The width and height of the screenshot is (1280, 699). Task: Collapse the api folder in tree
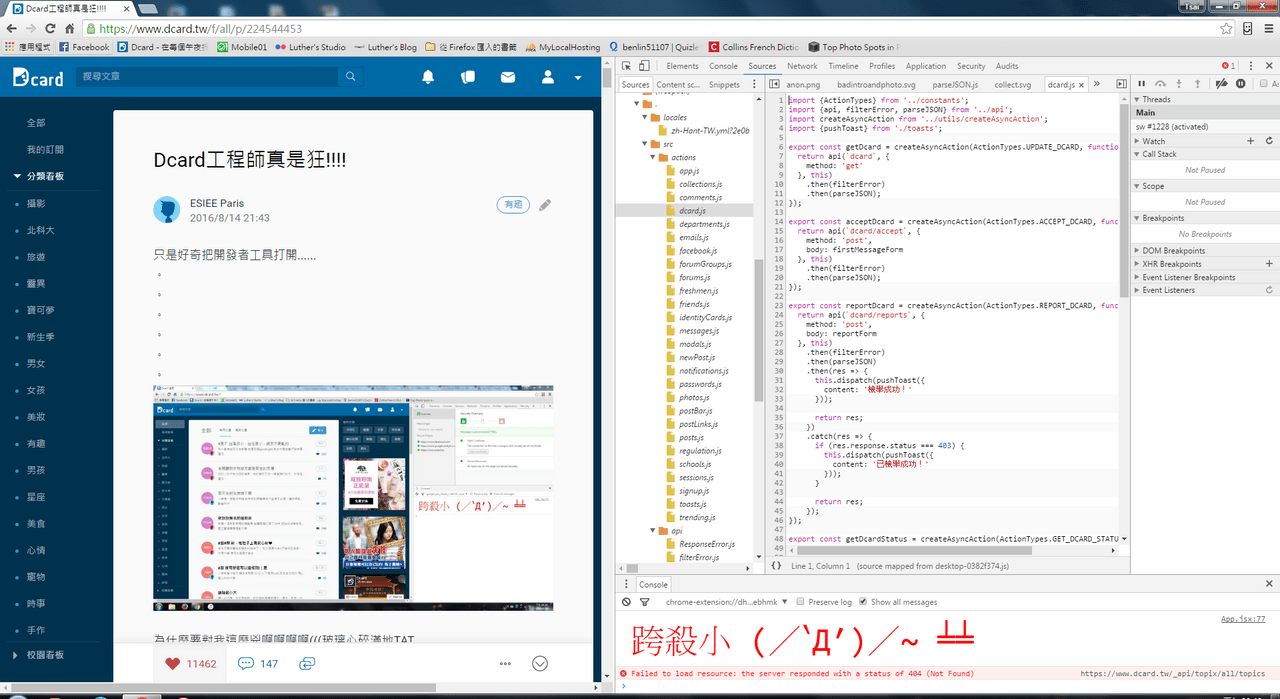(x=654, y=531)
